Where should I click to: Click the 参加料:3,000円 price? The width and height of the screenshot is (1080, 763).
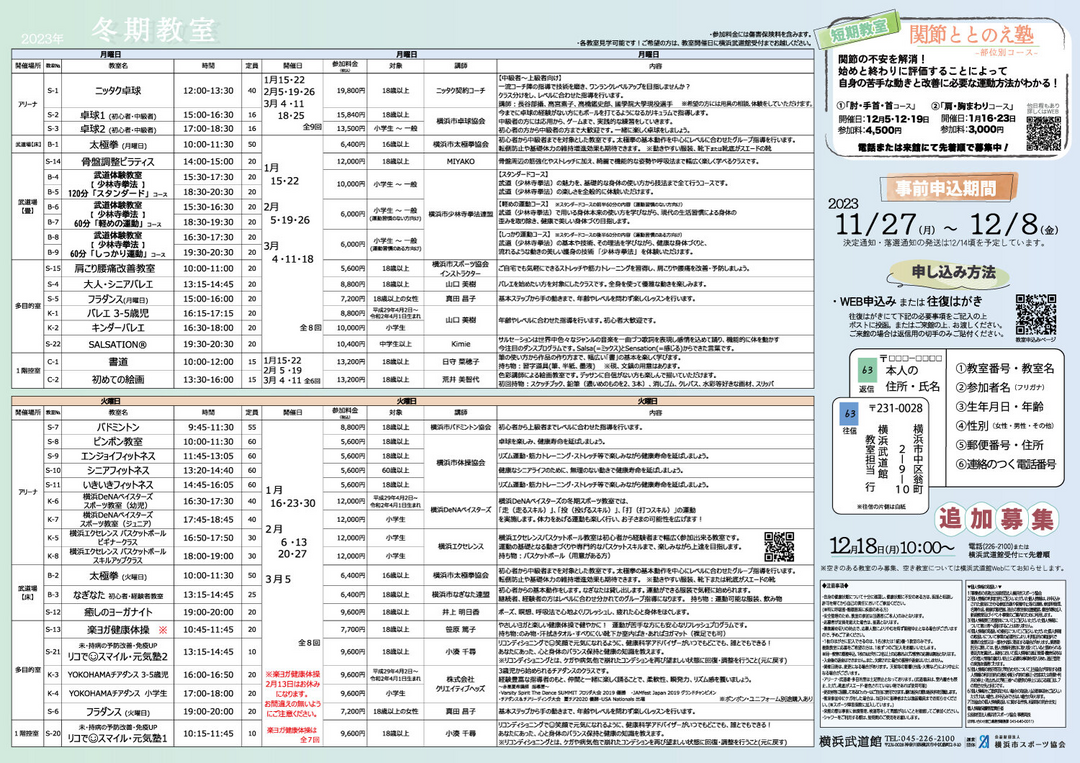click(972, 129)
